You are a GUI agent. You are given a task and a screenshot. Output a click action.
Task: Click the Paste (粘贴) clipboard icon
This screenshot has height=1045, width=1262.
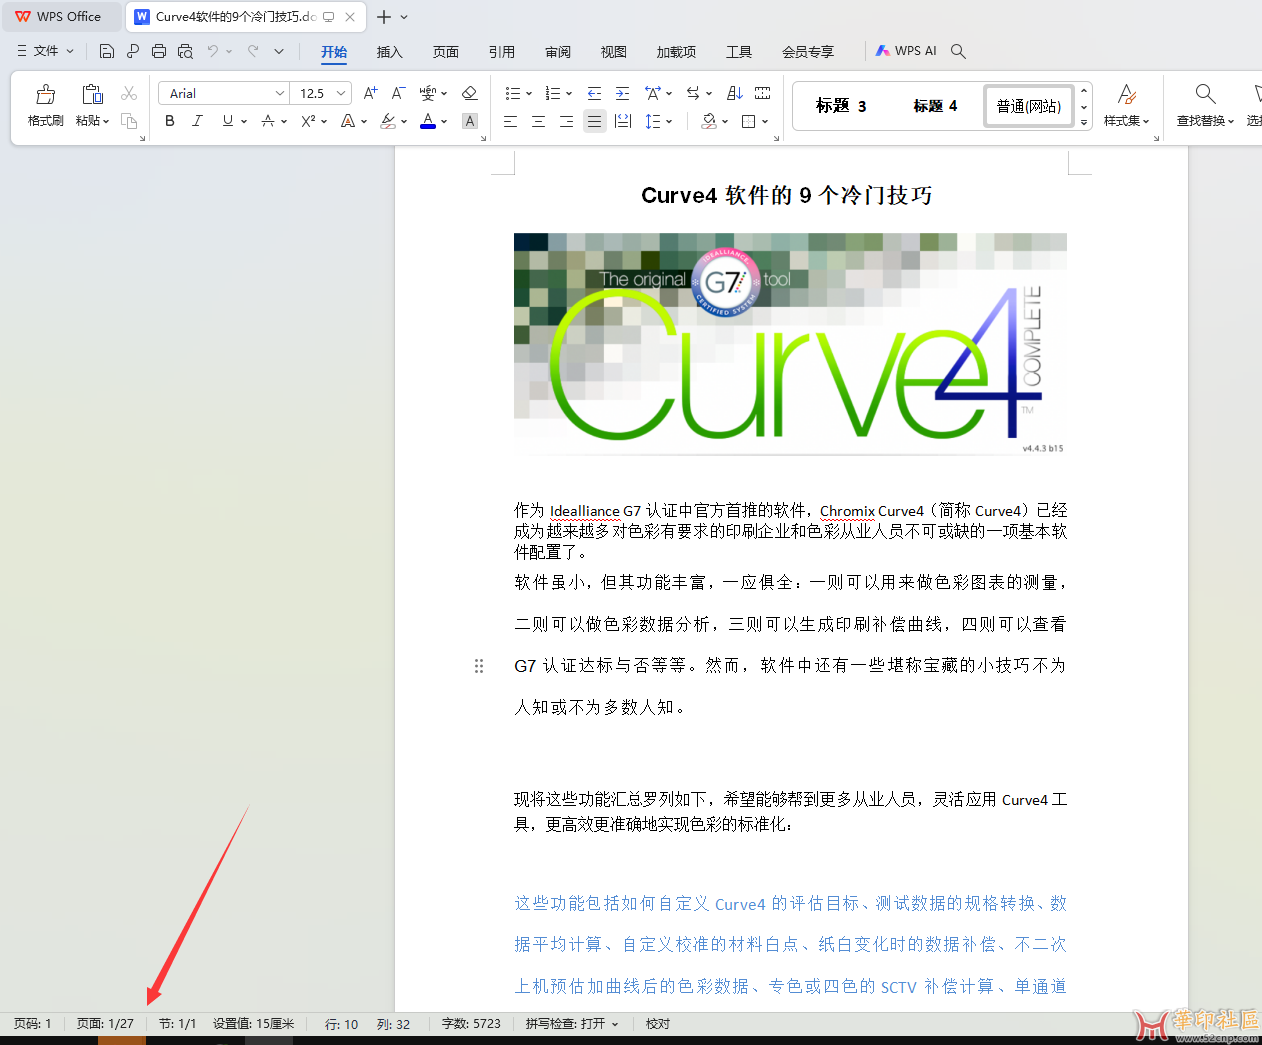92,95
